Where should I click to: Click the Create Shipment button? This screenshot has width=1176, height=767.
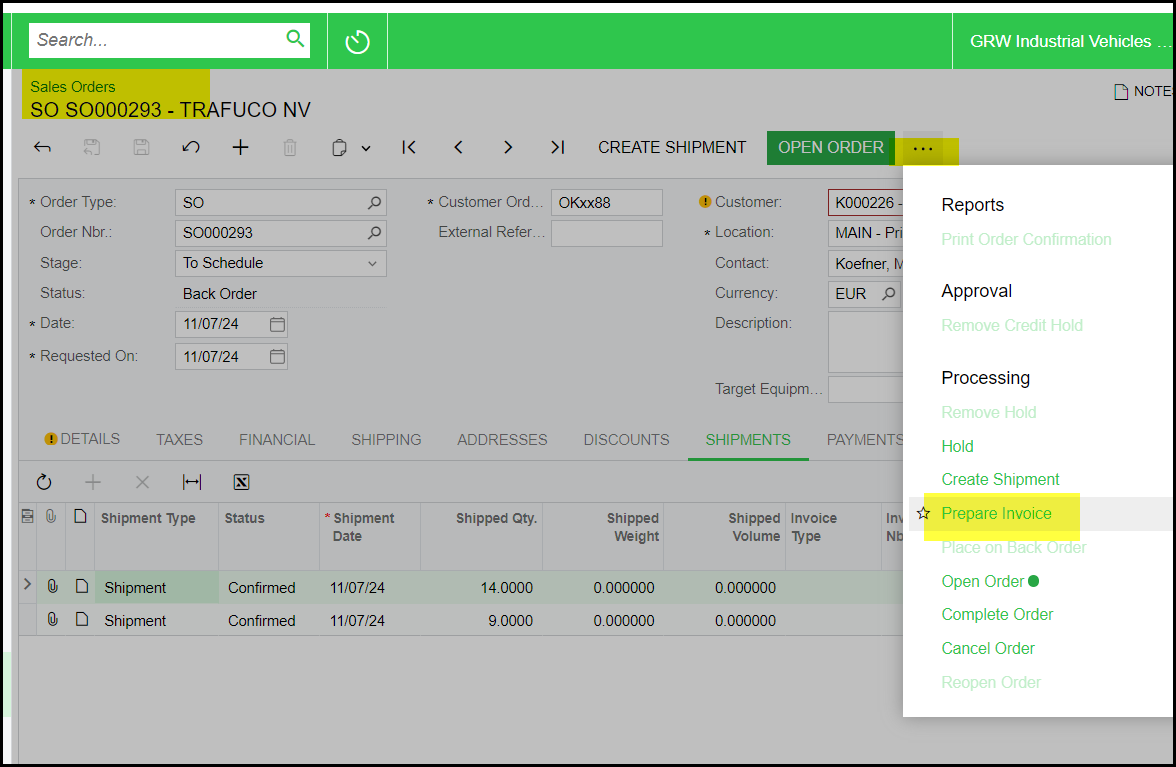[671, 148]
